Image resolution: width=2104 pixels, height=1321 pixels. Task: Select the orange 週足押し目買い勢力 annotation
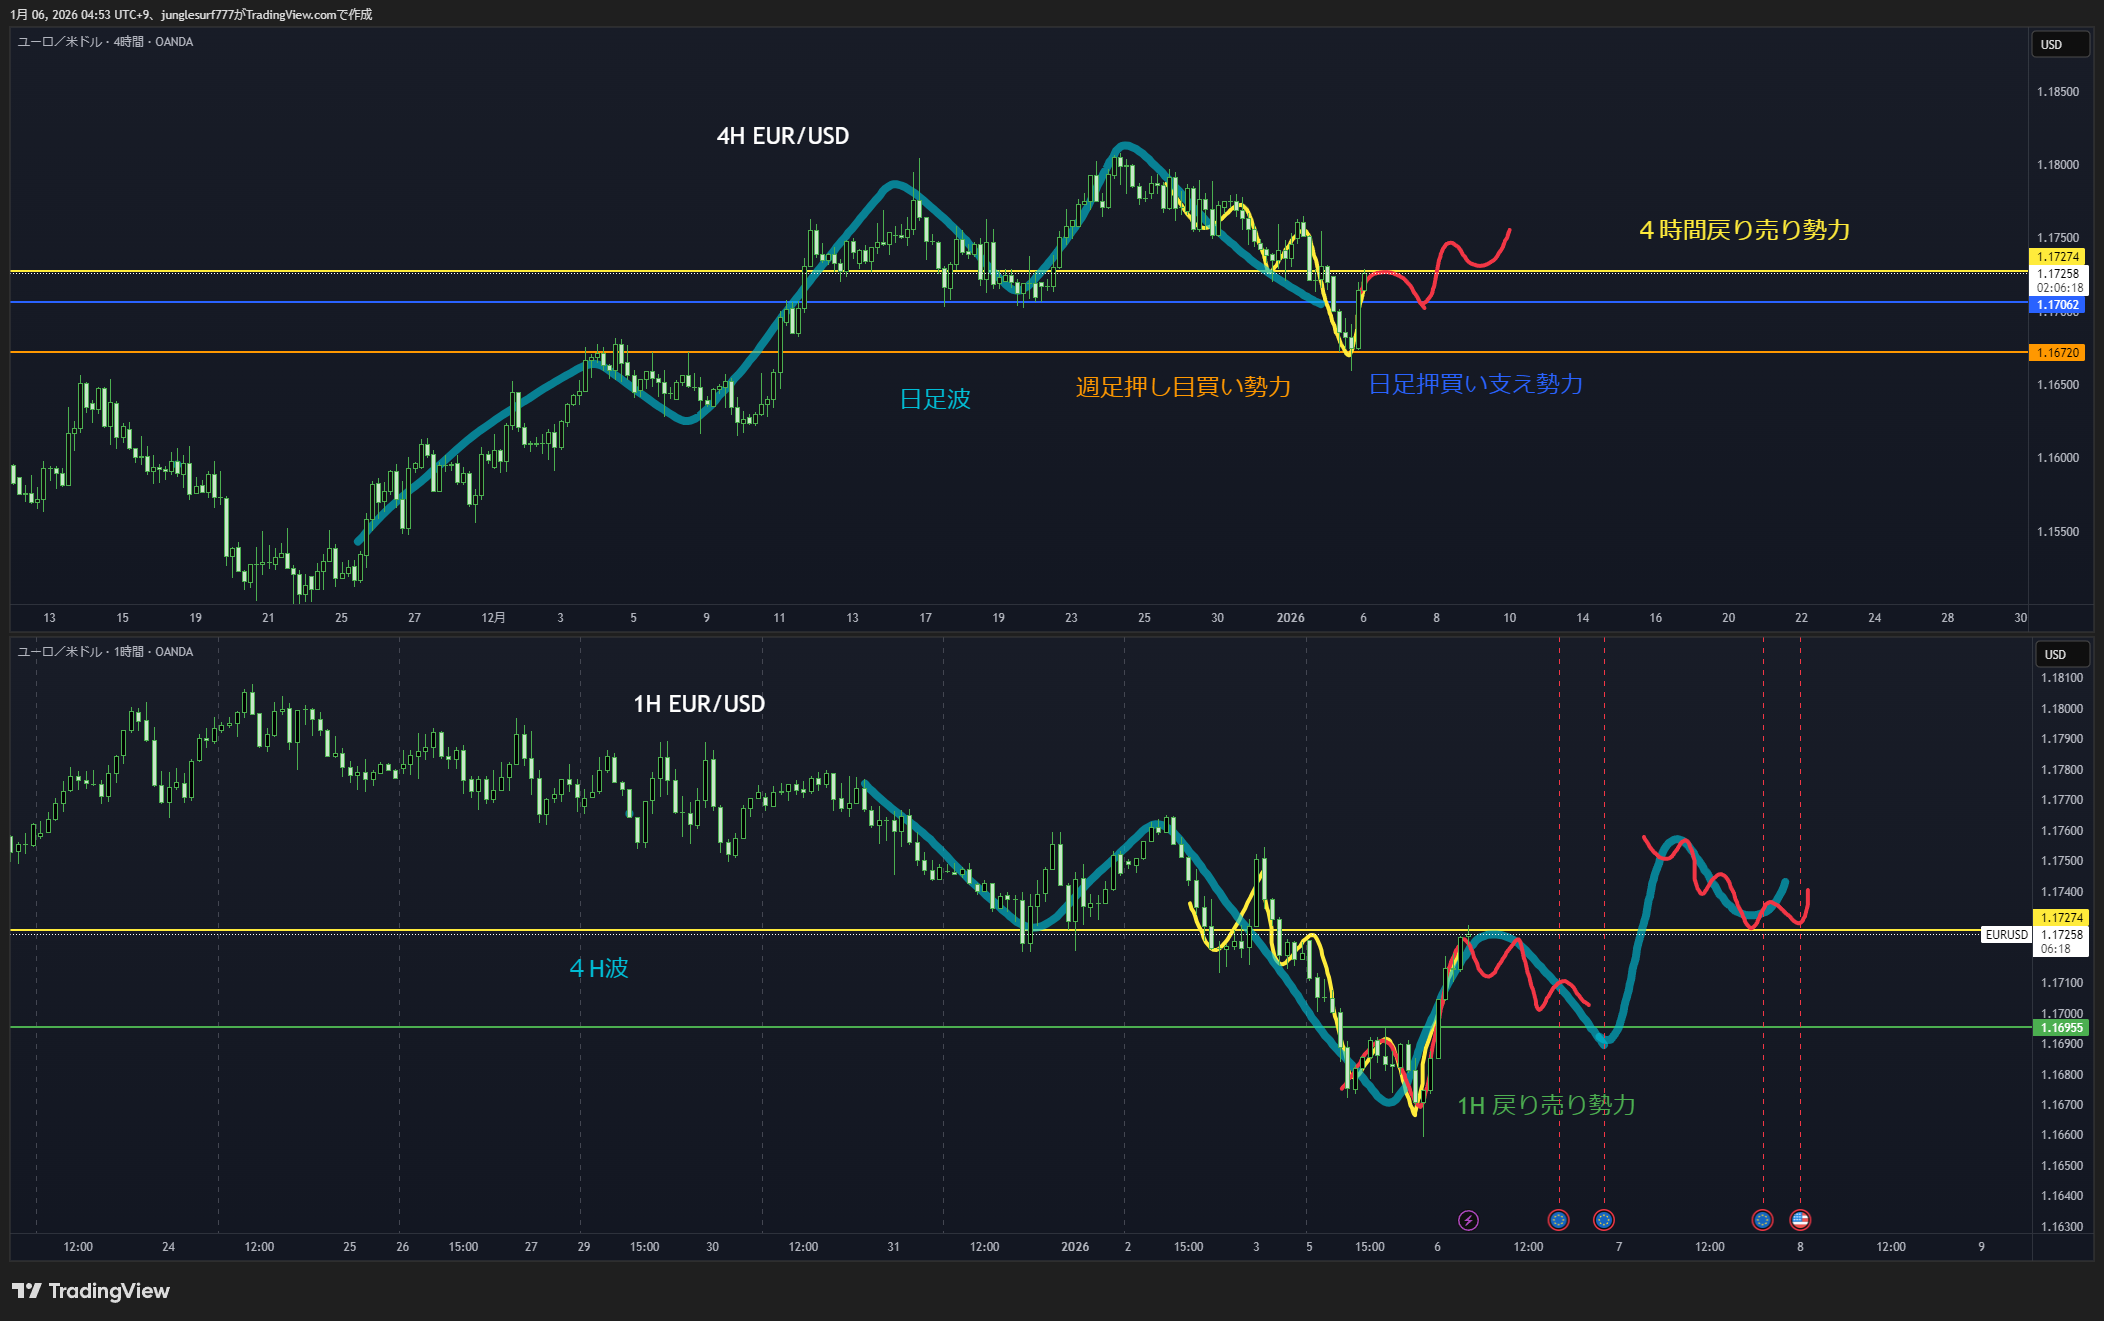coord(1183,387)
